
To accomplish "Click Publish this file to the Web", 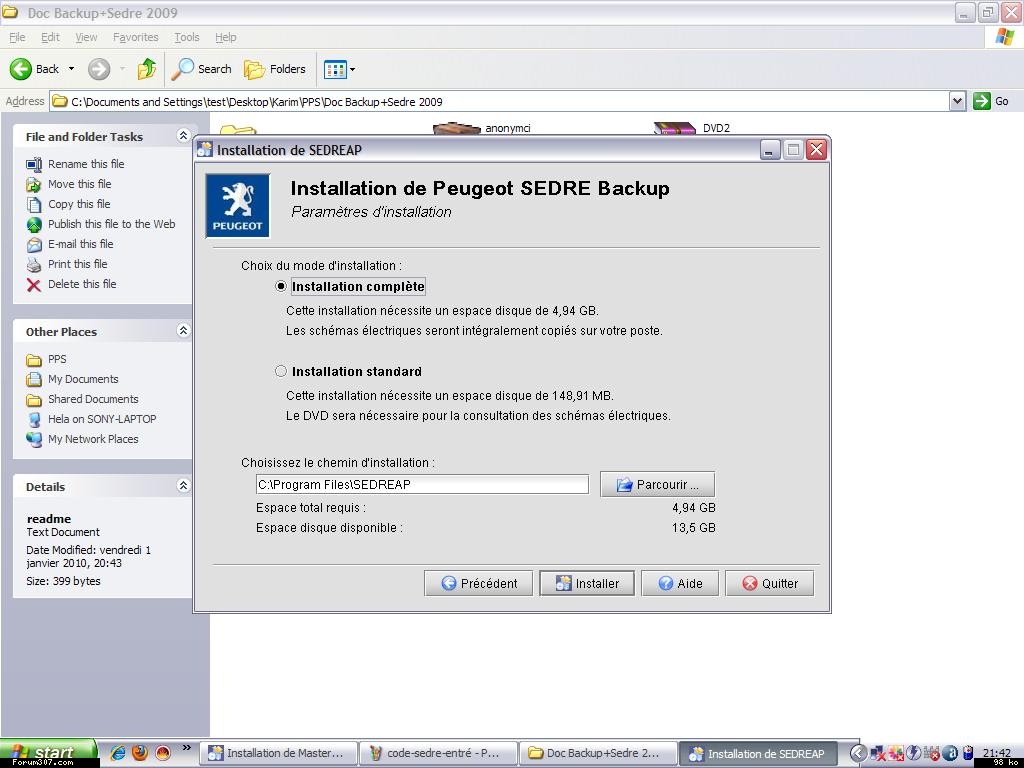I will (101, 224).
